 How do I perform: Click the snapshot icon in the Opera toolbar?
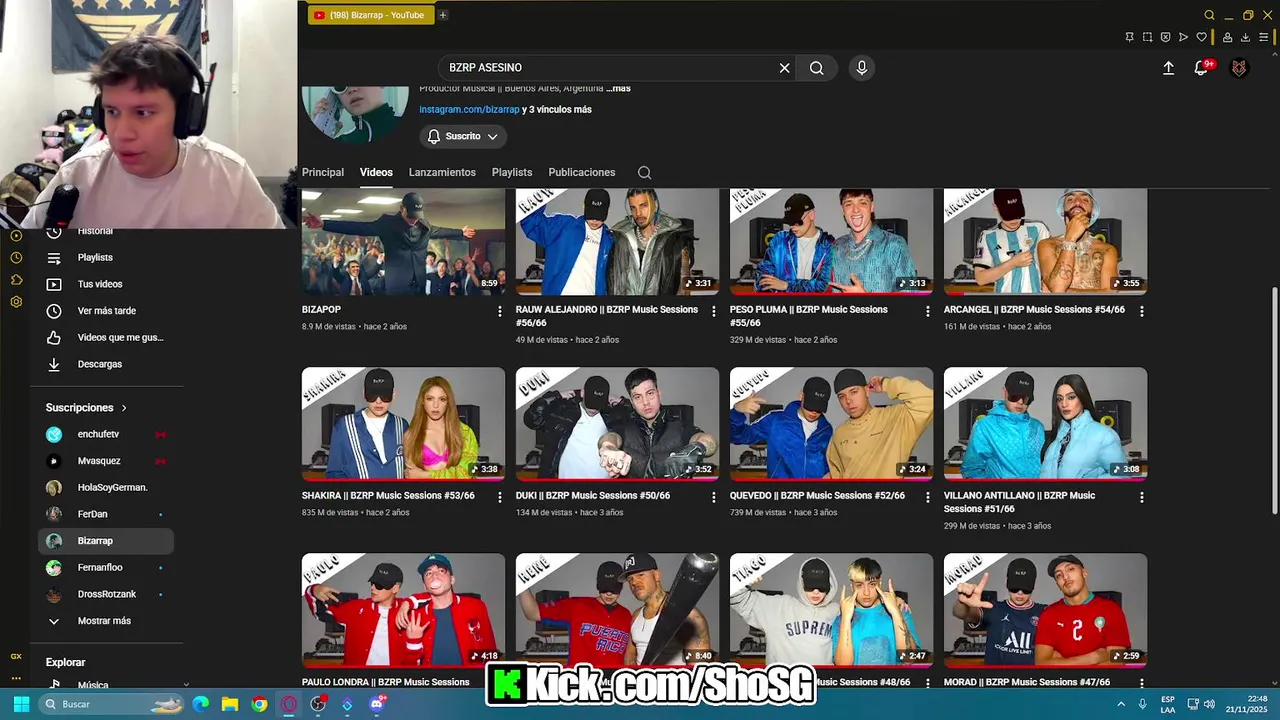point(1147,37)
